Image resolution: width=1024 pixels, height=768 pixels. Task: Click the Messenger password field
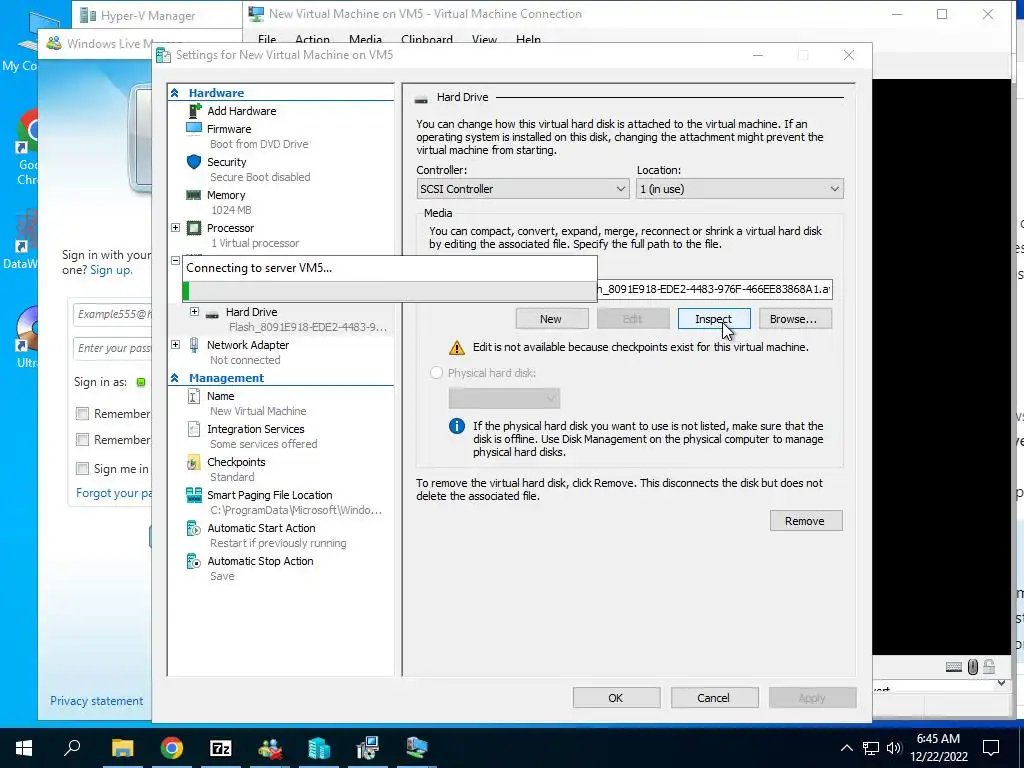coord(113,348)
